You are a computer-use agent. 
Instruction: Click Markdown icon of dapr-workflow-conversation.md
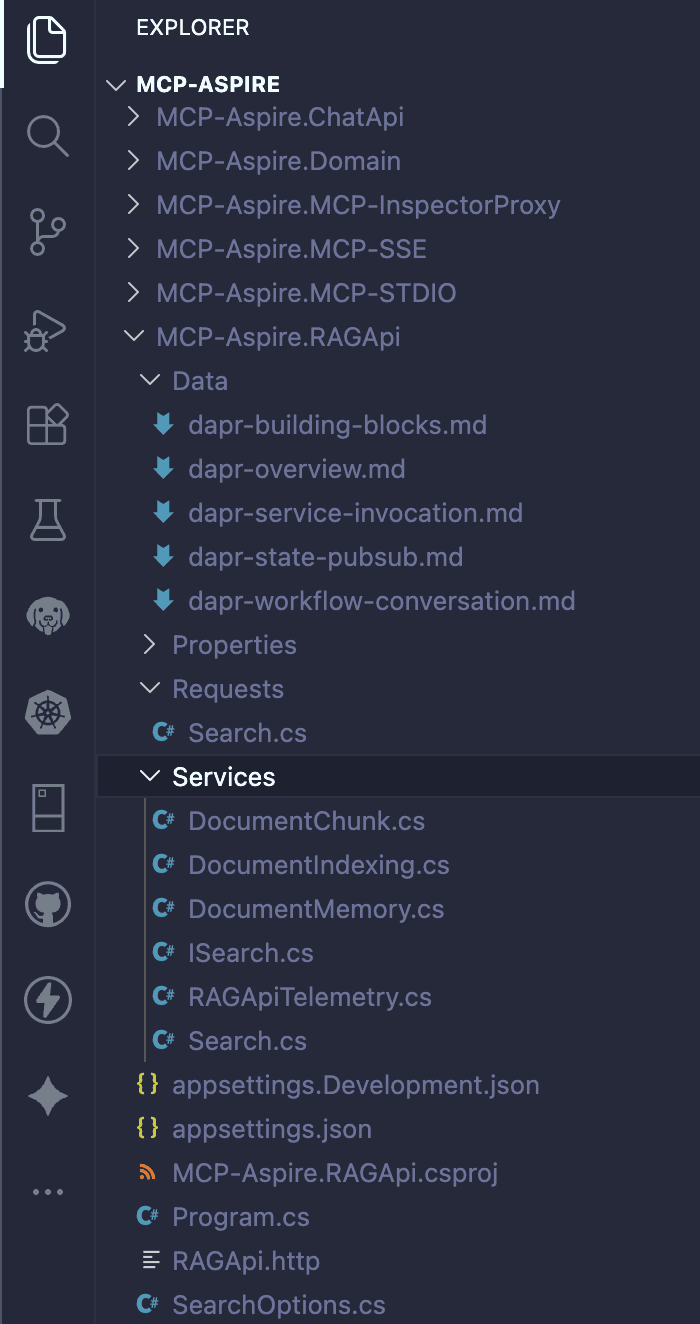tap(163, 601)
